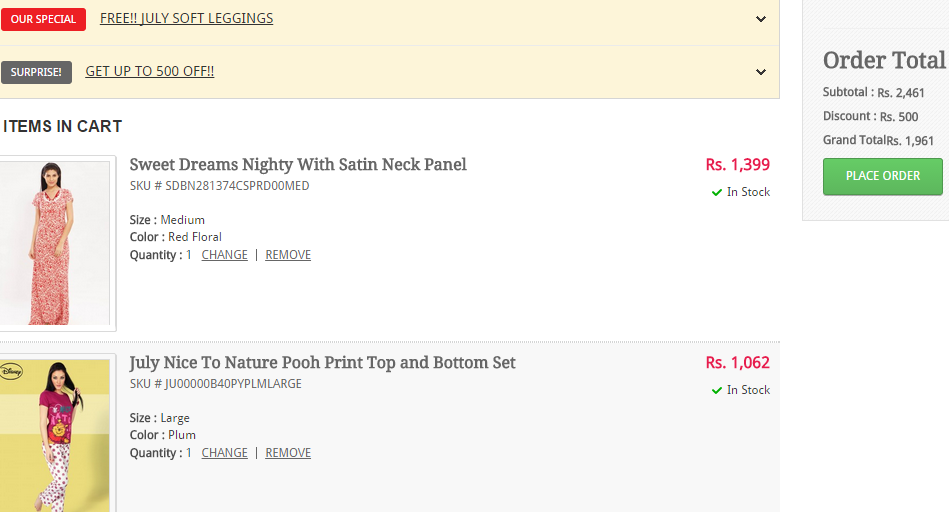Click the Sweet Dreams Nighty With Satin Neck Panel title
The width and height of the screenshot is (949, 512).
(298, 165)
